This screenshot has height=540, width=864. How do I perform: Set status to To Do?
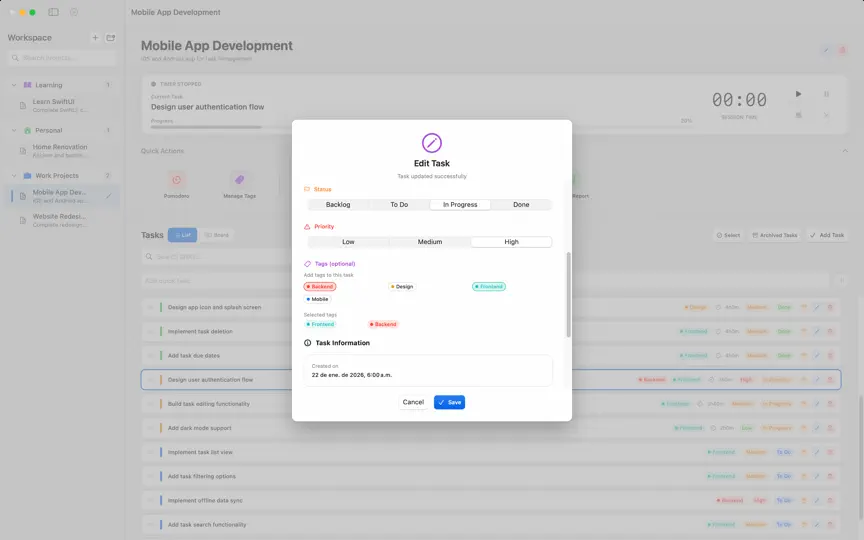point(399,204)
